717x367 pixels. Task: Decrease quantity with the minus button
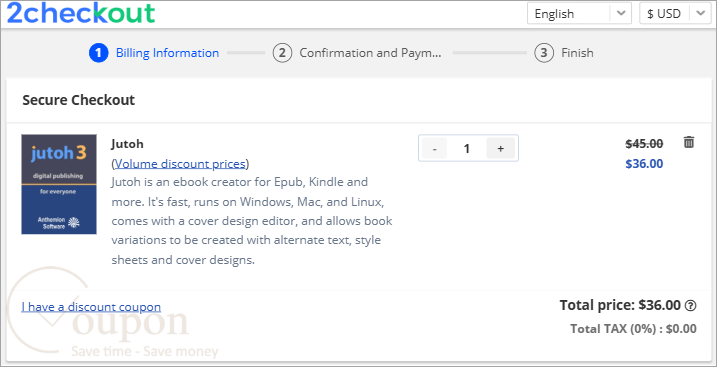coord(434,148)
